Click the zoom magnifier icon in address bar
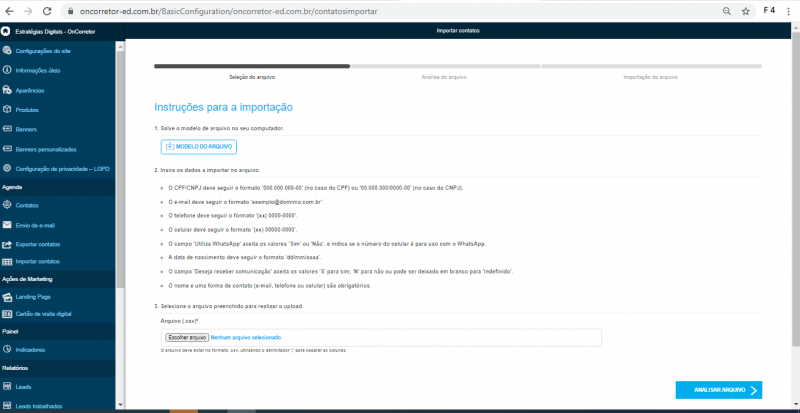Viewport: 800px width, 413px height. [x=727, y=11]
